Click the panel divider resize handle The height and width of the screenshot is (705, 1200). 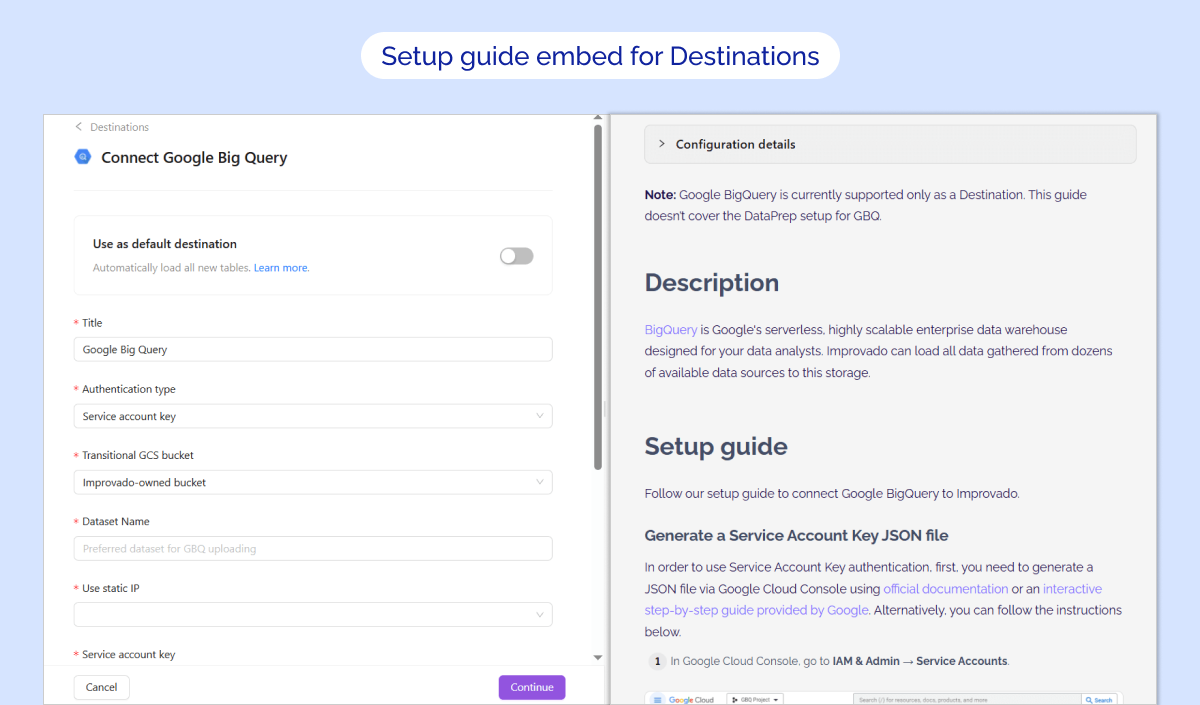click(x=604, y=408)
